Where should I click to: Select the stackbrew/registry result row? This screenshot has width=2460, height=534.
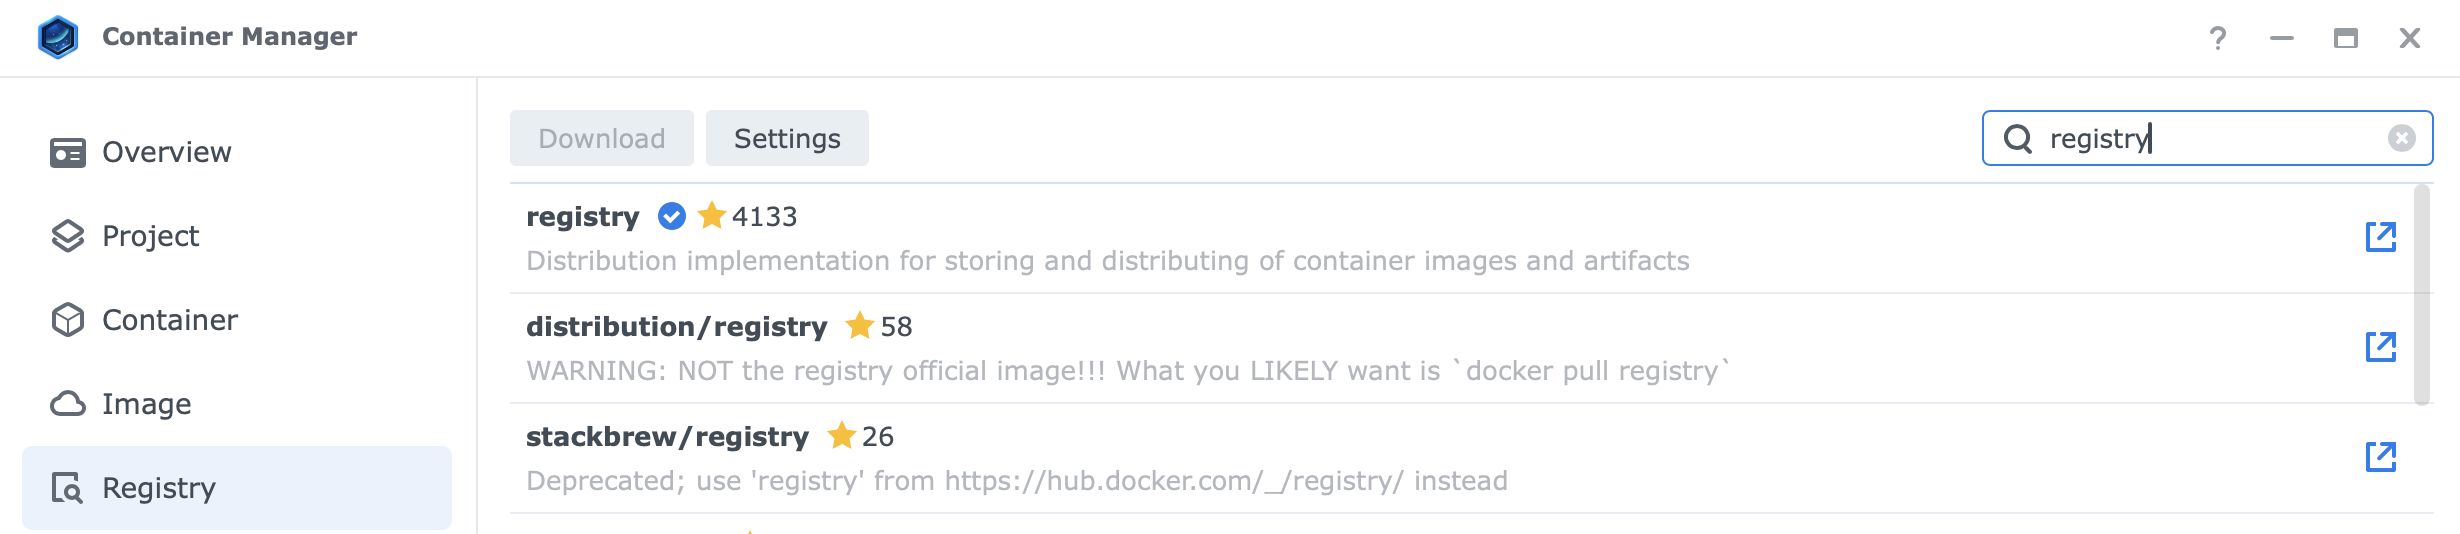tap(1462, 458)
